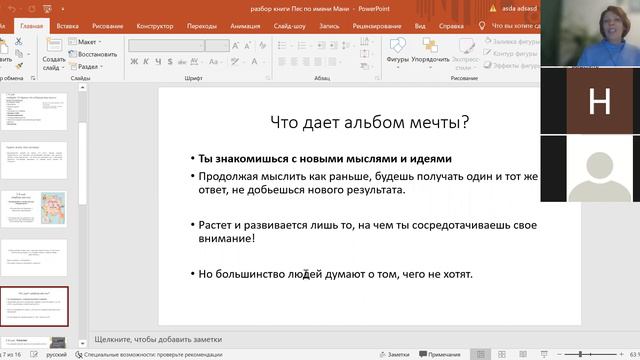Image resolution: width=640 pixels, height=360 pixels.
Task: Open the Абзац paragraph dialog launcher
Action: (377, 78)
